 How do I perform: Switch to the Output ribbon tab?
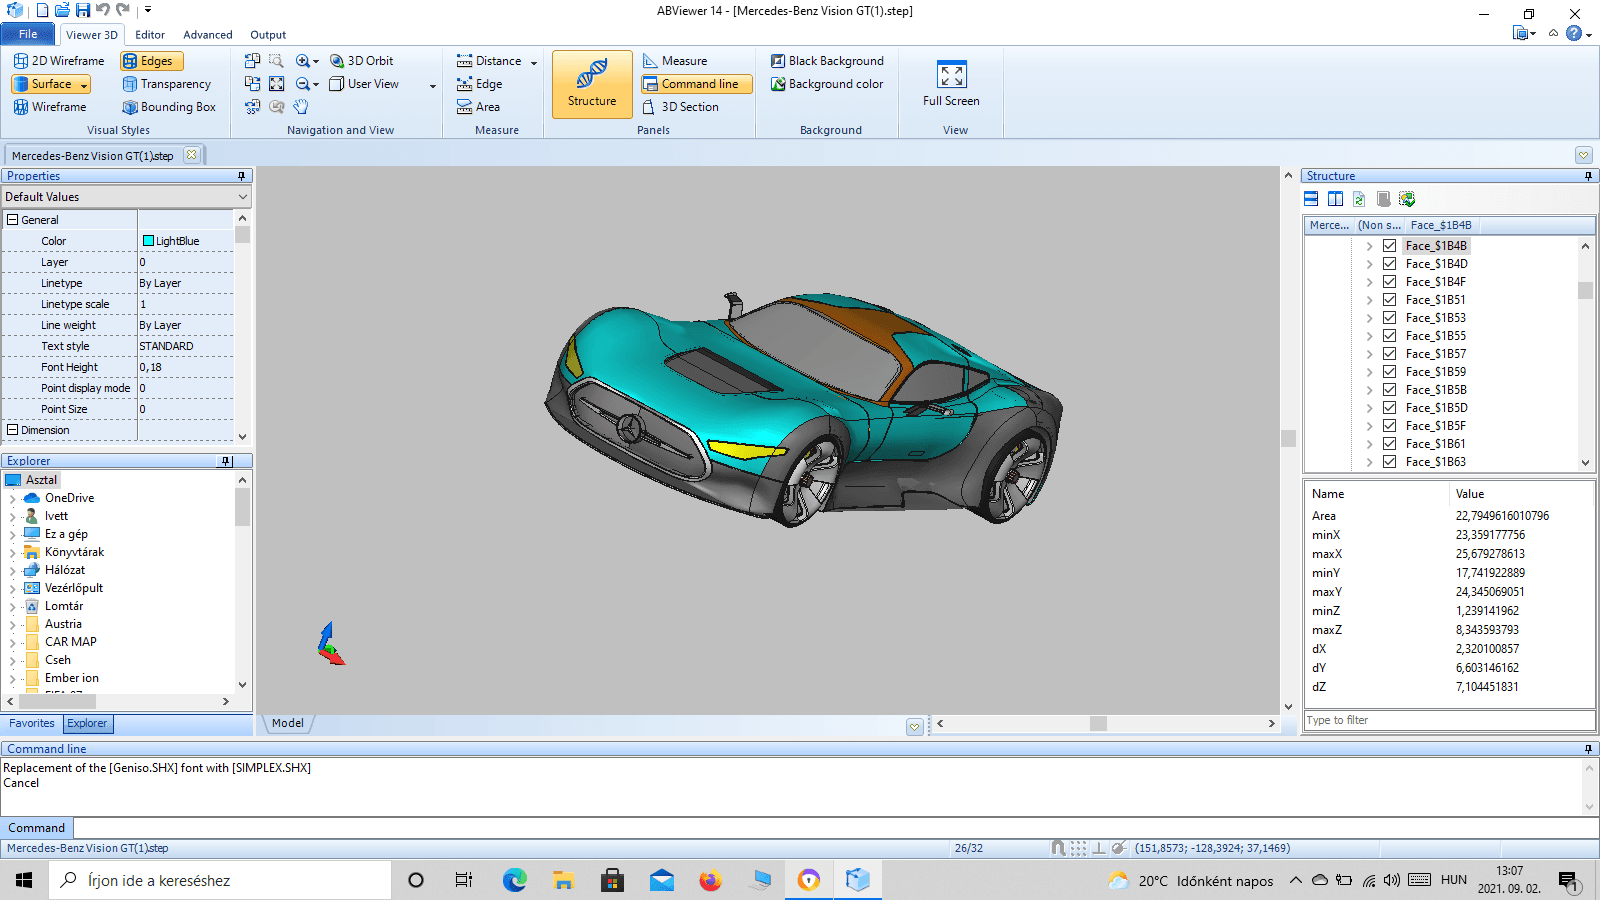(x=268, y=35)
